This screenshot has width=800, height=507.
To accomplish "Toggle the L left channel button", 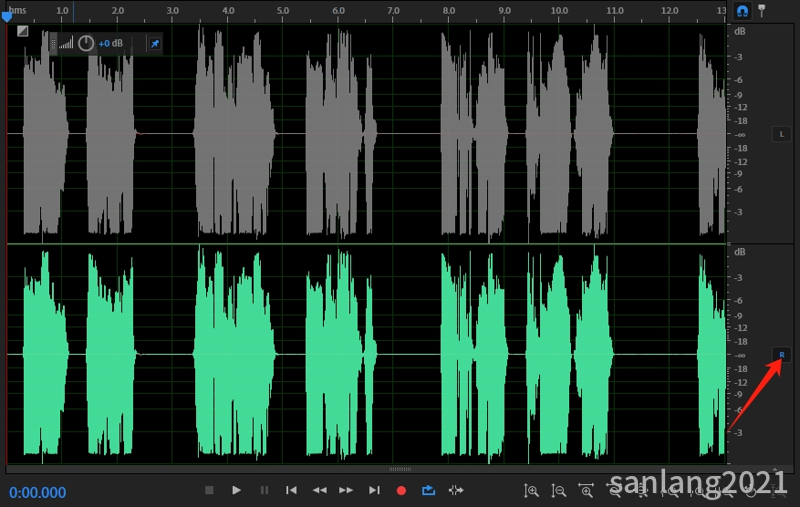I will point(781,134).
